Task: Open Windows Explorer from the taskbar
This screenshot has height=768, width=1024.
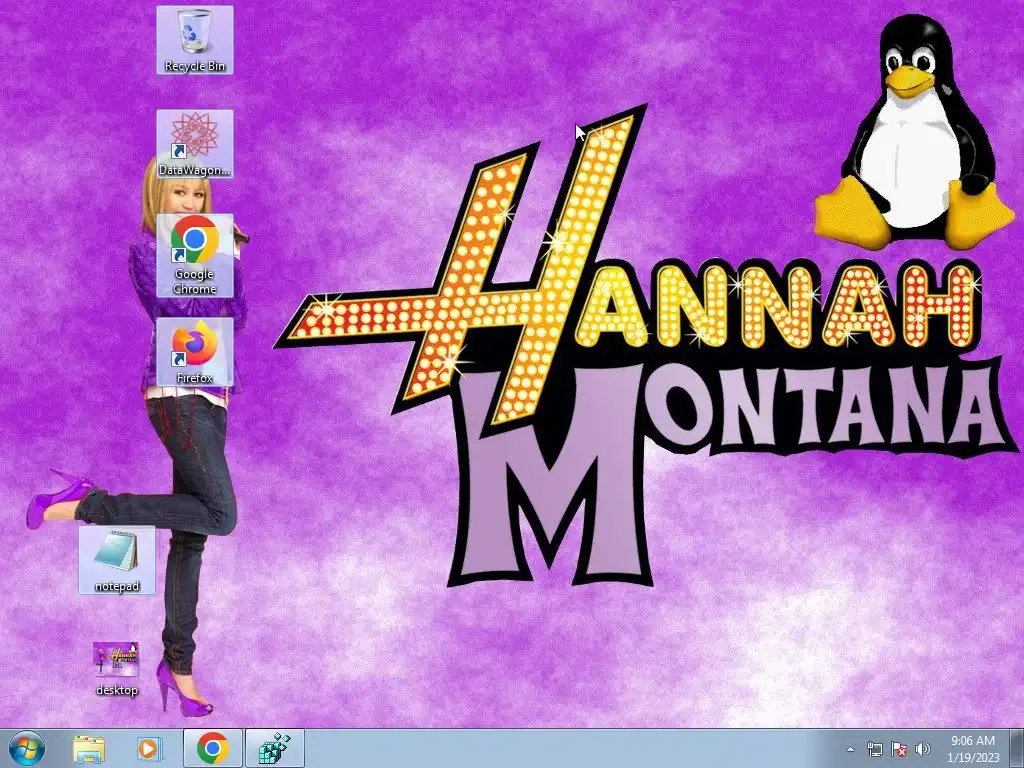Action: tap(89, 748)
